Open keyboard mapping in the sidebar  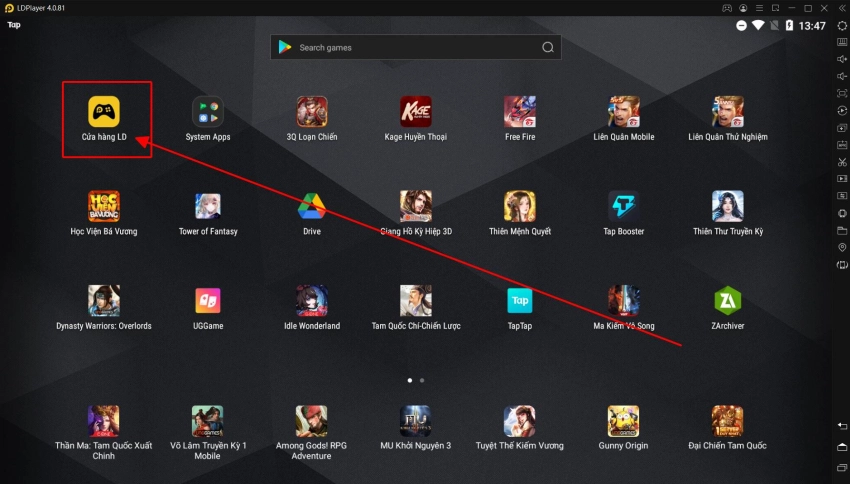(x=842, y=42)
